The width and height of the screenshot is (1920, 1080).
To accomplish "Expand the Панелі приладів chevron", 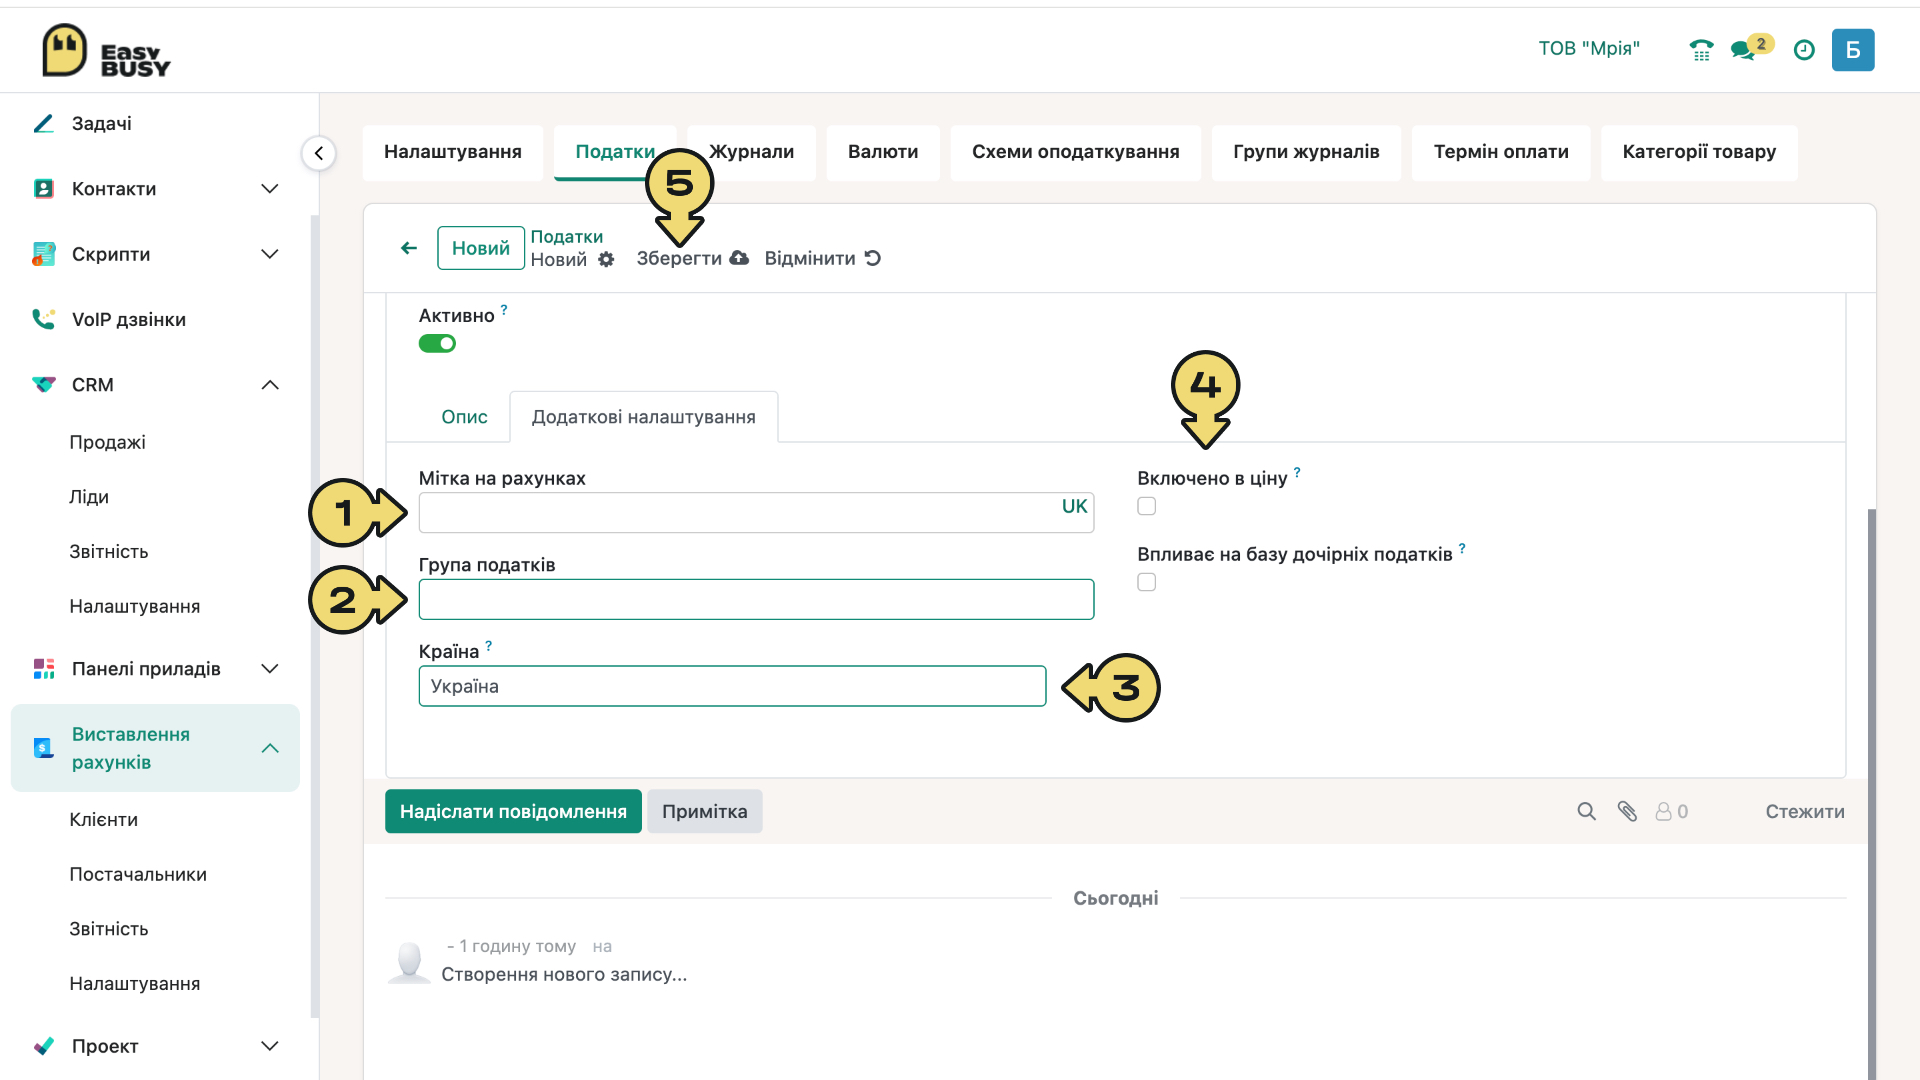I will point(270,669).
